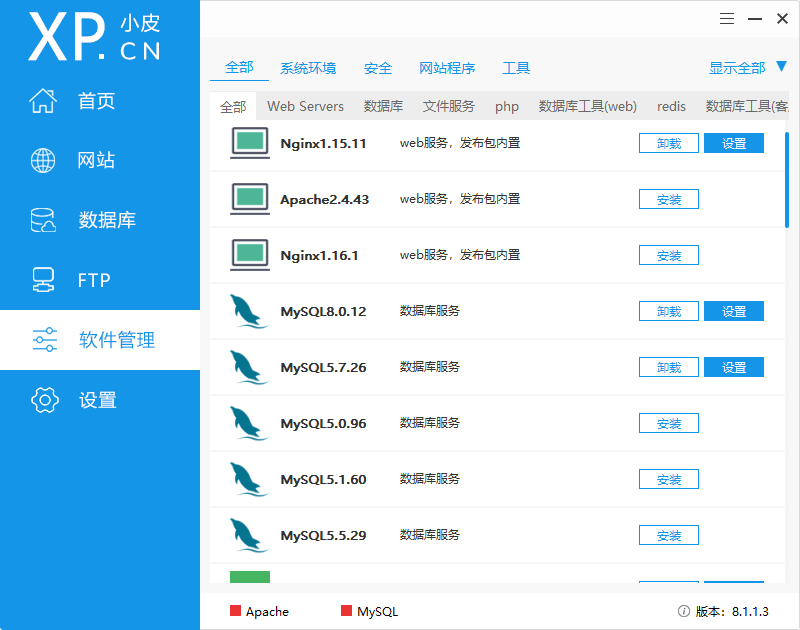
Task: Click the software list scrollbar thumb
Action: pos(787,180)
